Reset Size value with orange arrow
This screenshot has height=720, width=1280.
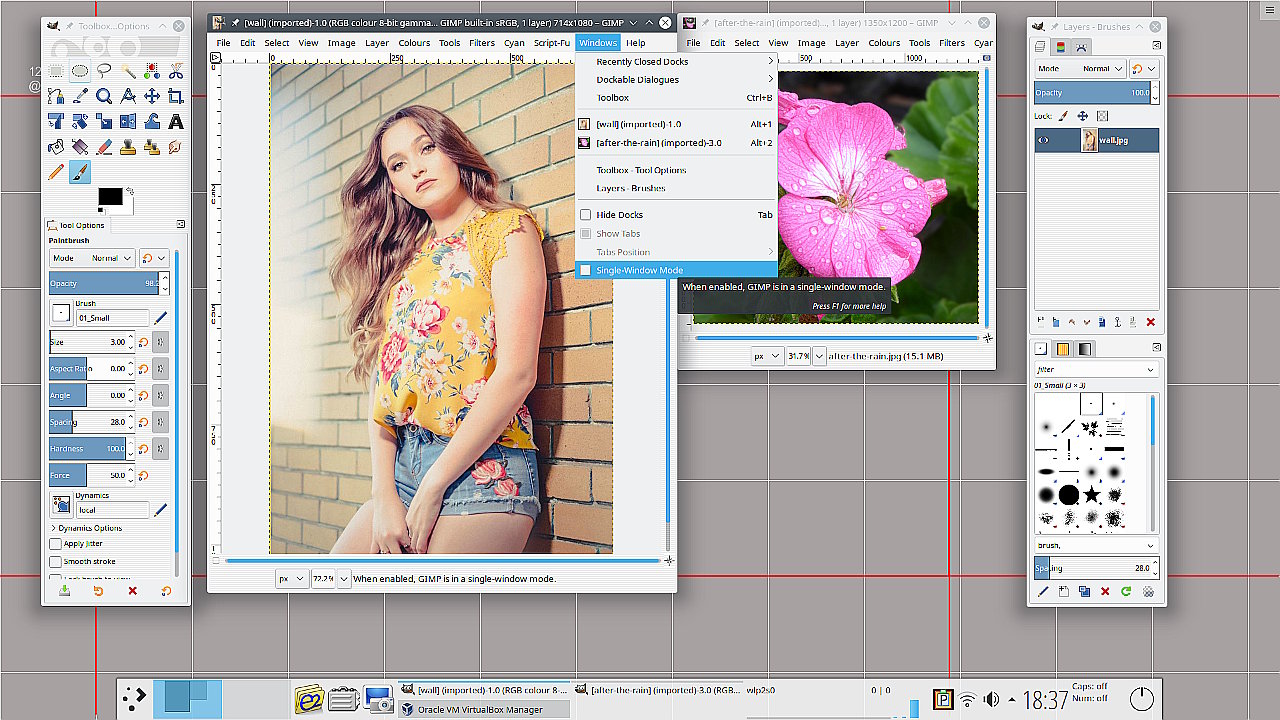tap(144, 342)
